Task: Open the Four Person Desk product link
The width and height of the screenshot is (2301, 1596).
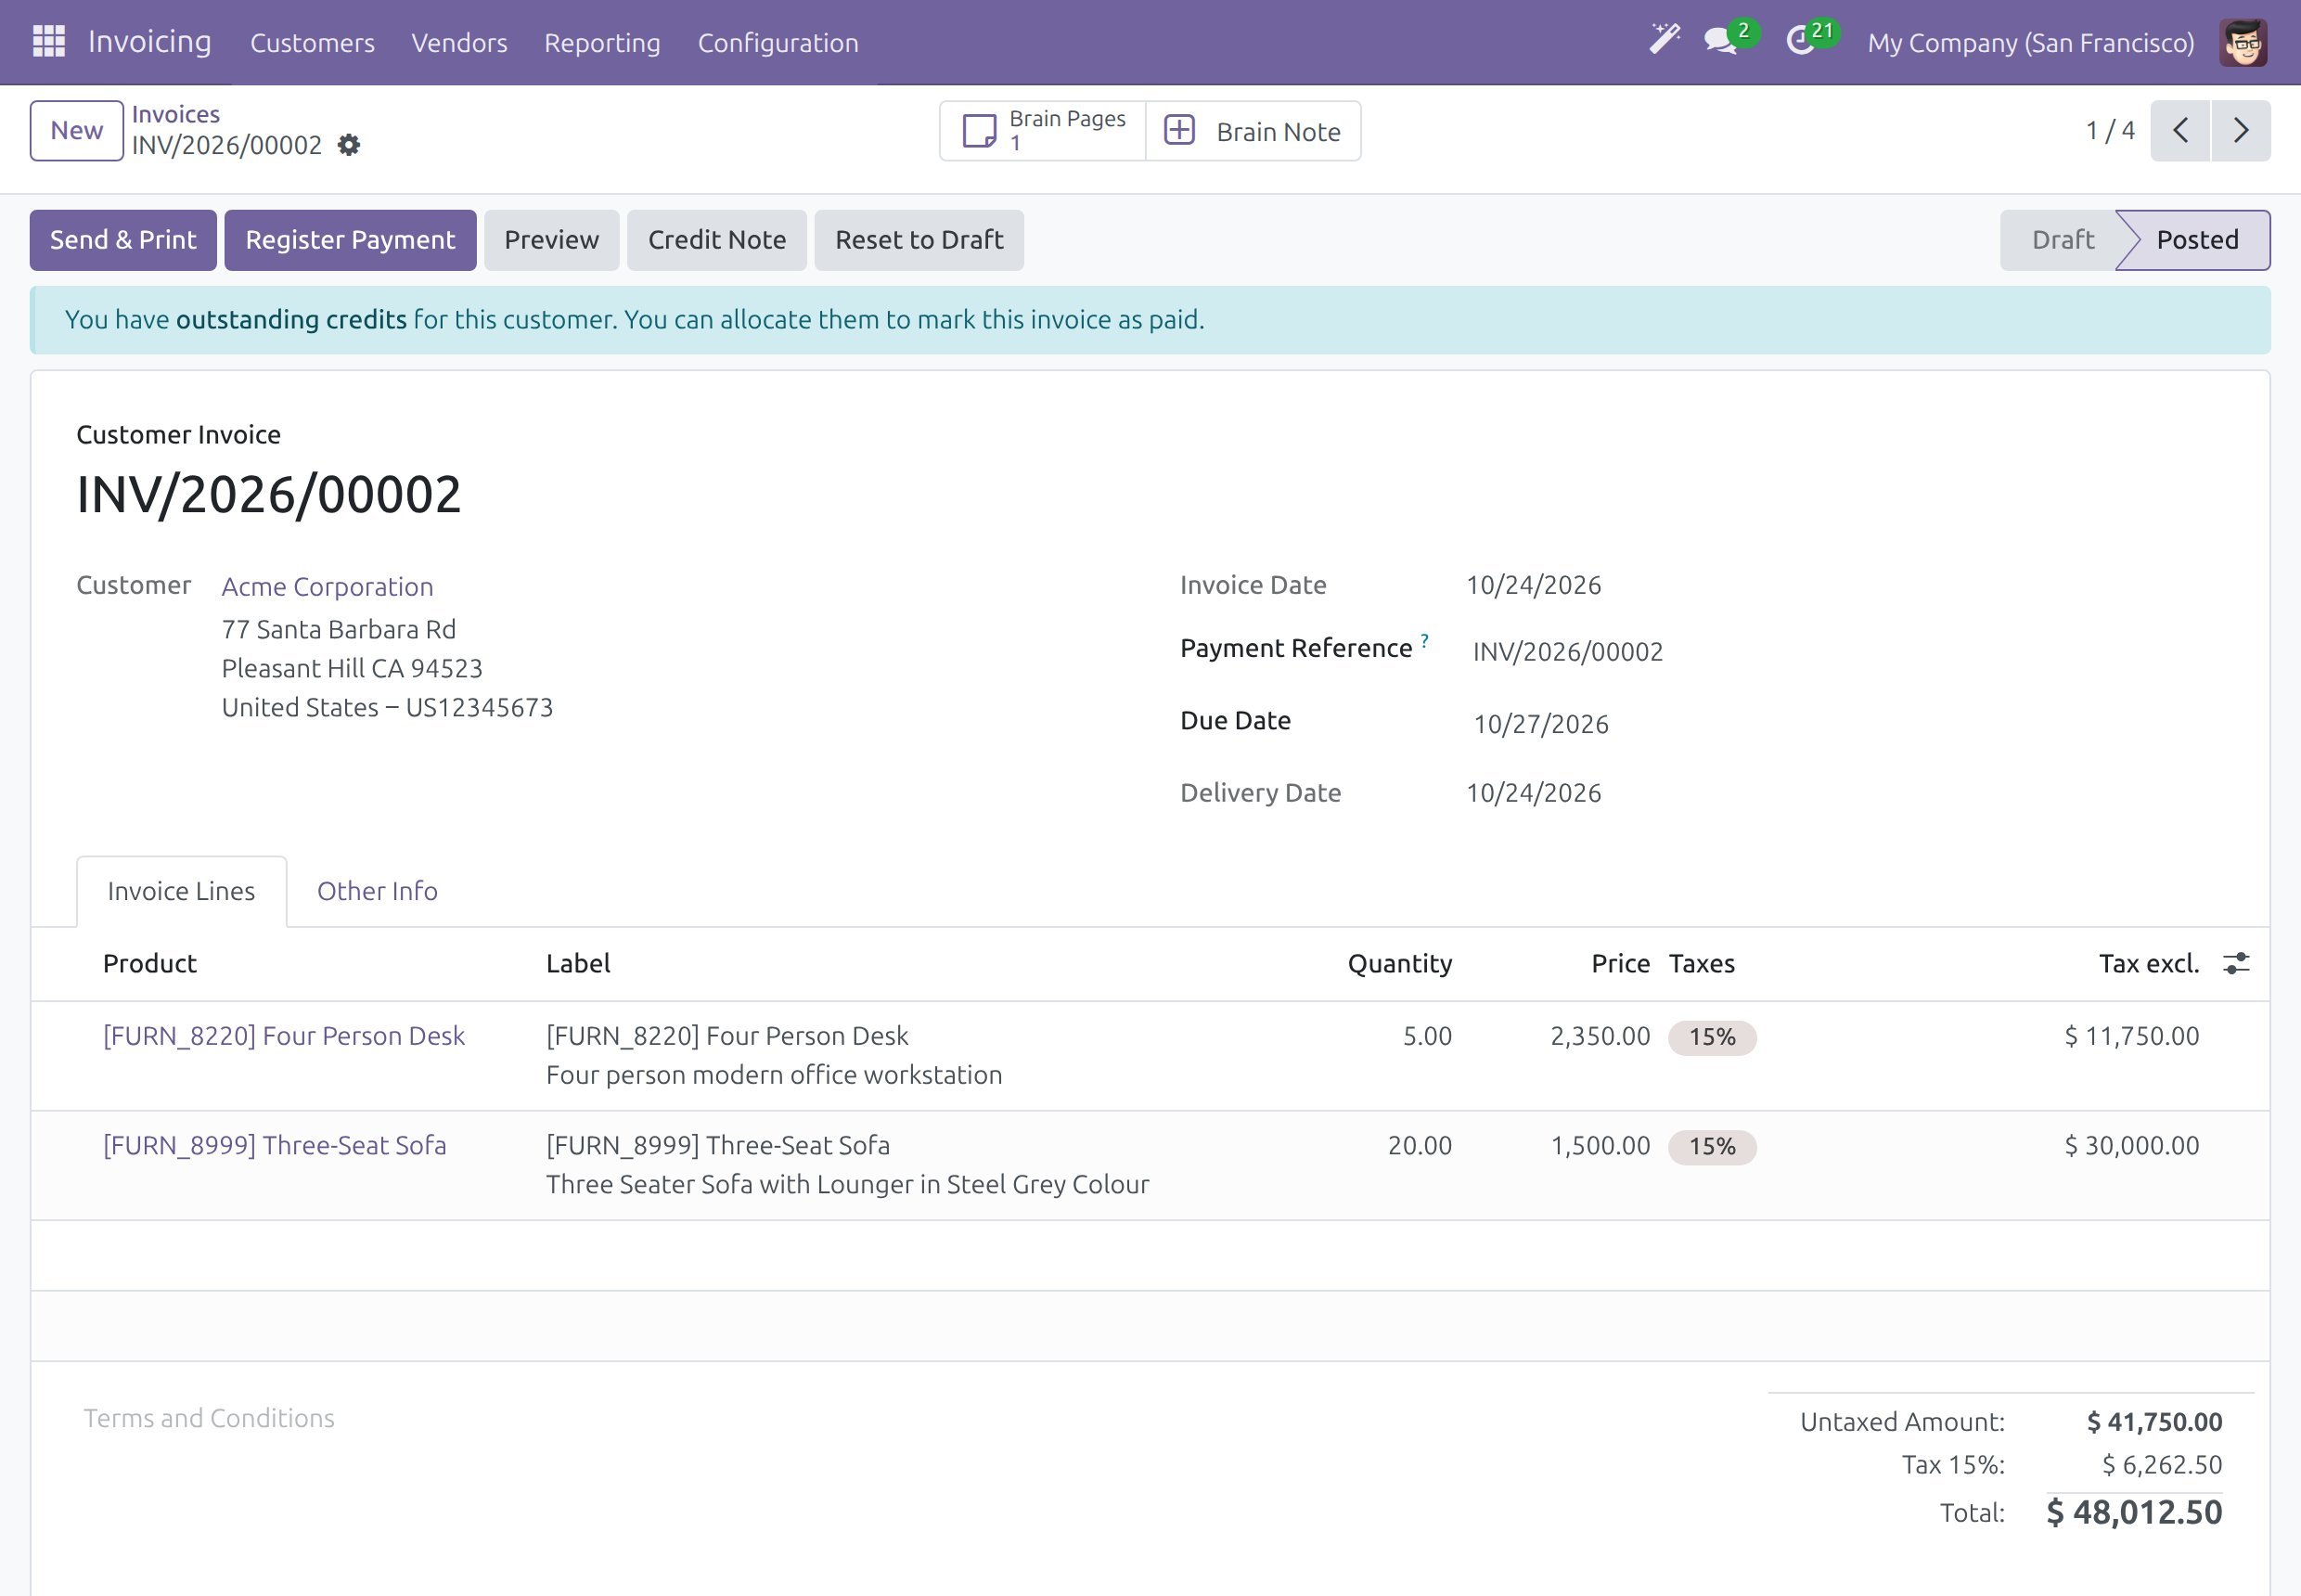Action: [284, 1036]
